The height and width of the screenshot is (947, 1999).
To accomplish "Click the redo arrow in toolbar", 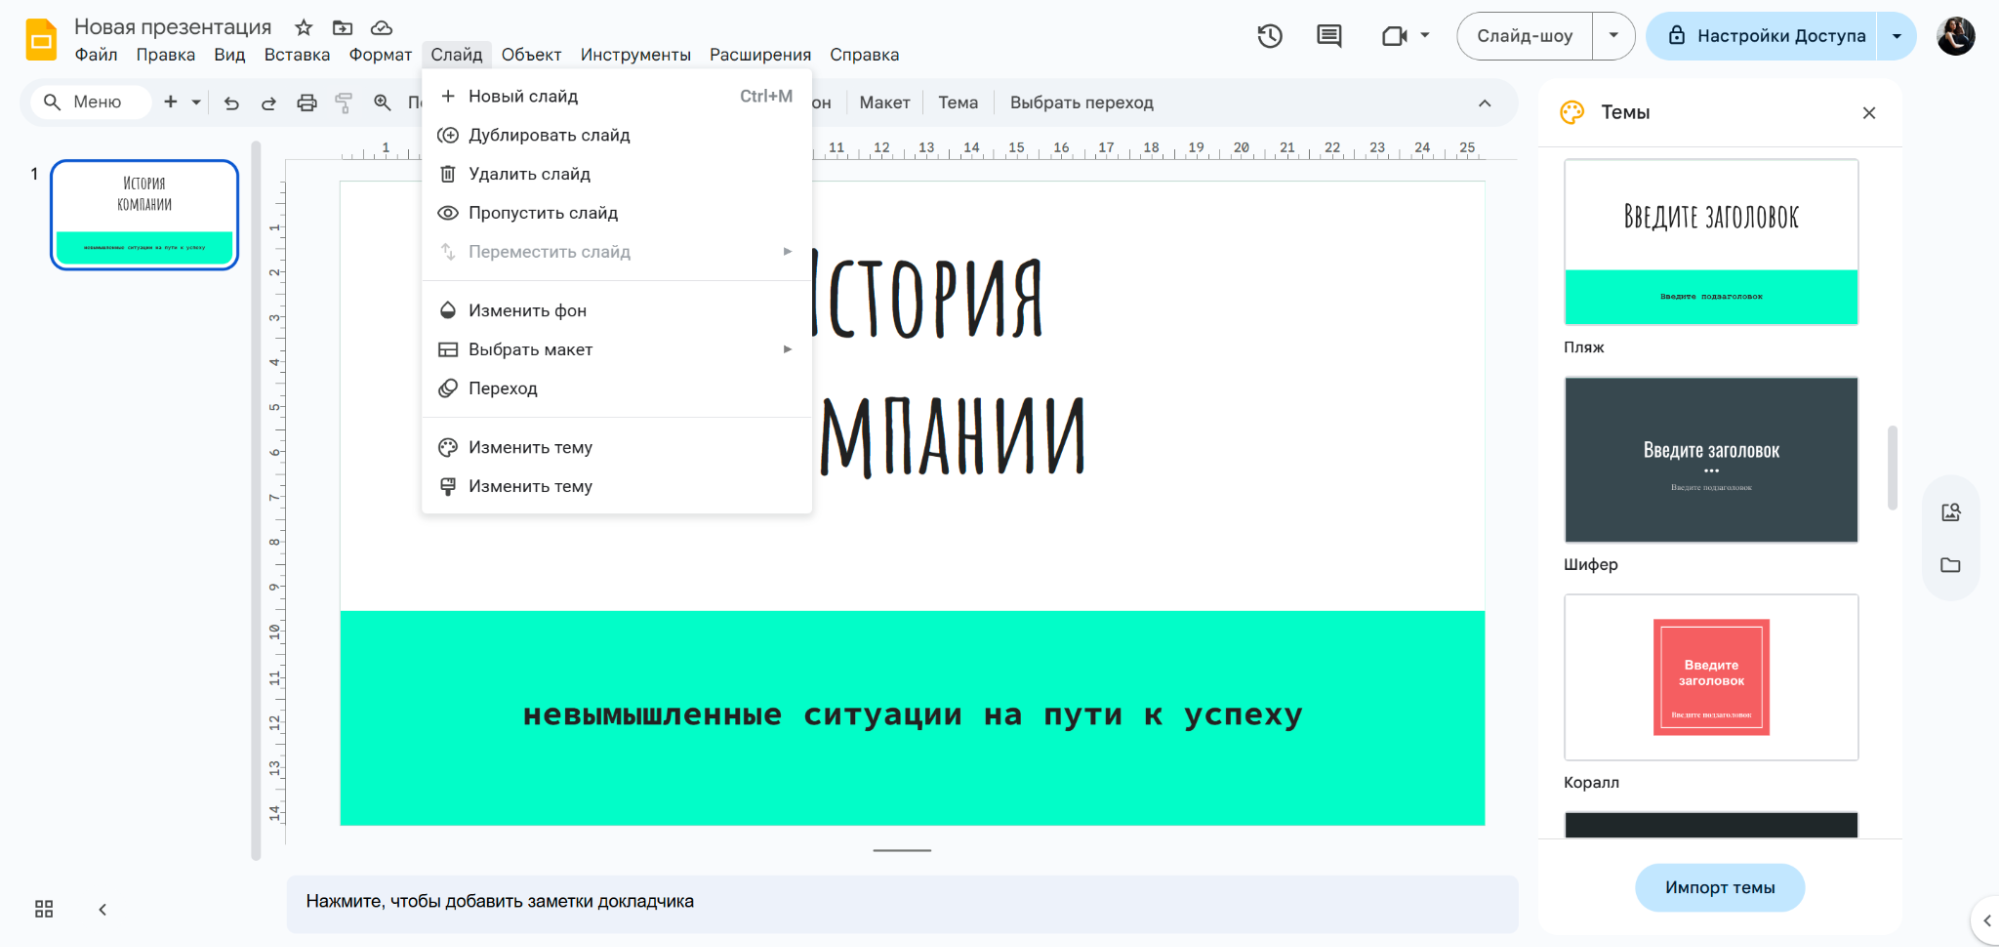I will click(x=268, y=102).
